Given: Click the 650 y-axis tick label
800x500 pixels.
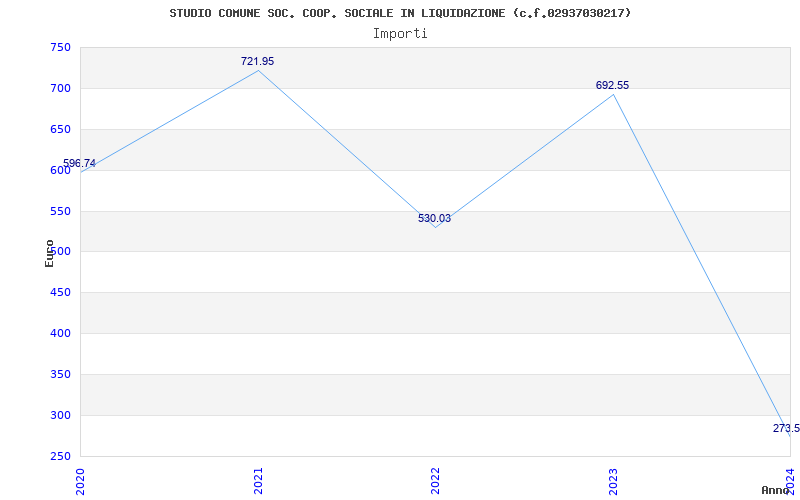Looking at the screenshot, I should (60, 130).
